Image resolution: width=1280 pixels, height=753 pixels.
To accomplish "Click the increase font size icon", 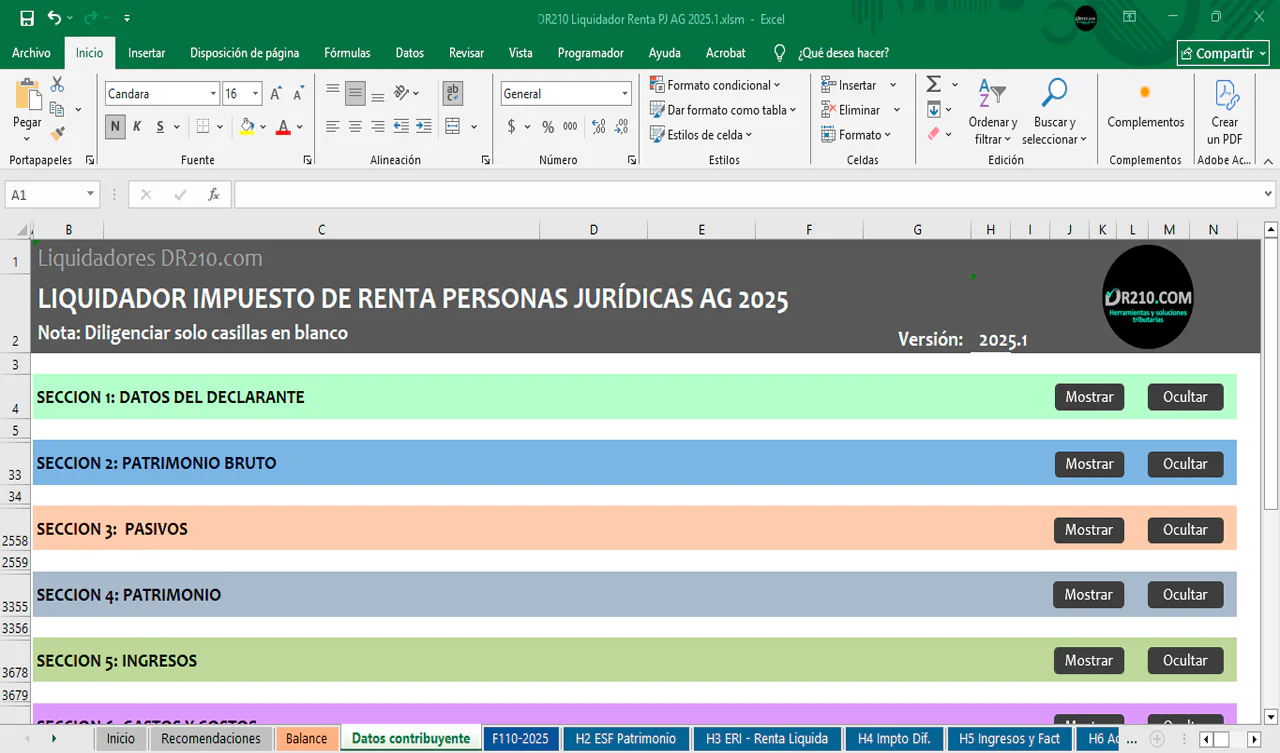I will [276, 94].
